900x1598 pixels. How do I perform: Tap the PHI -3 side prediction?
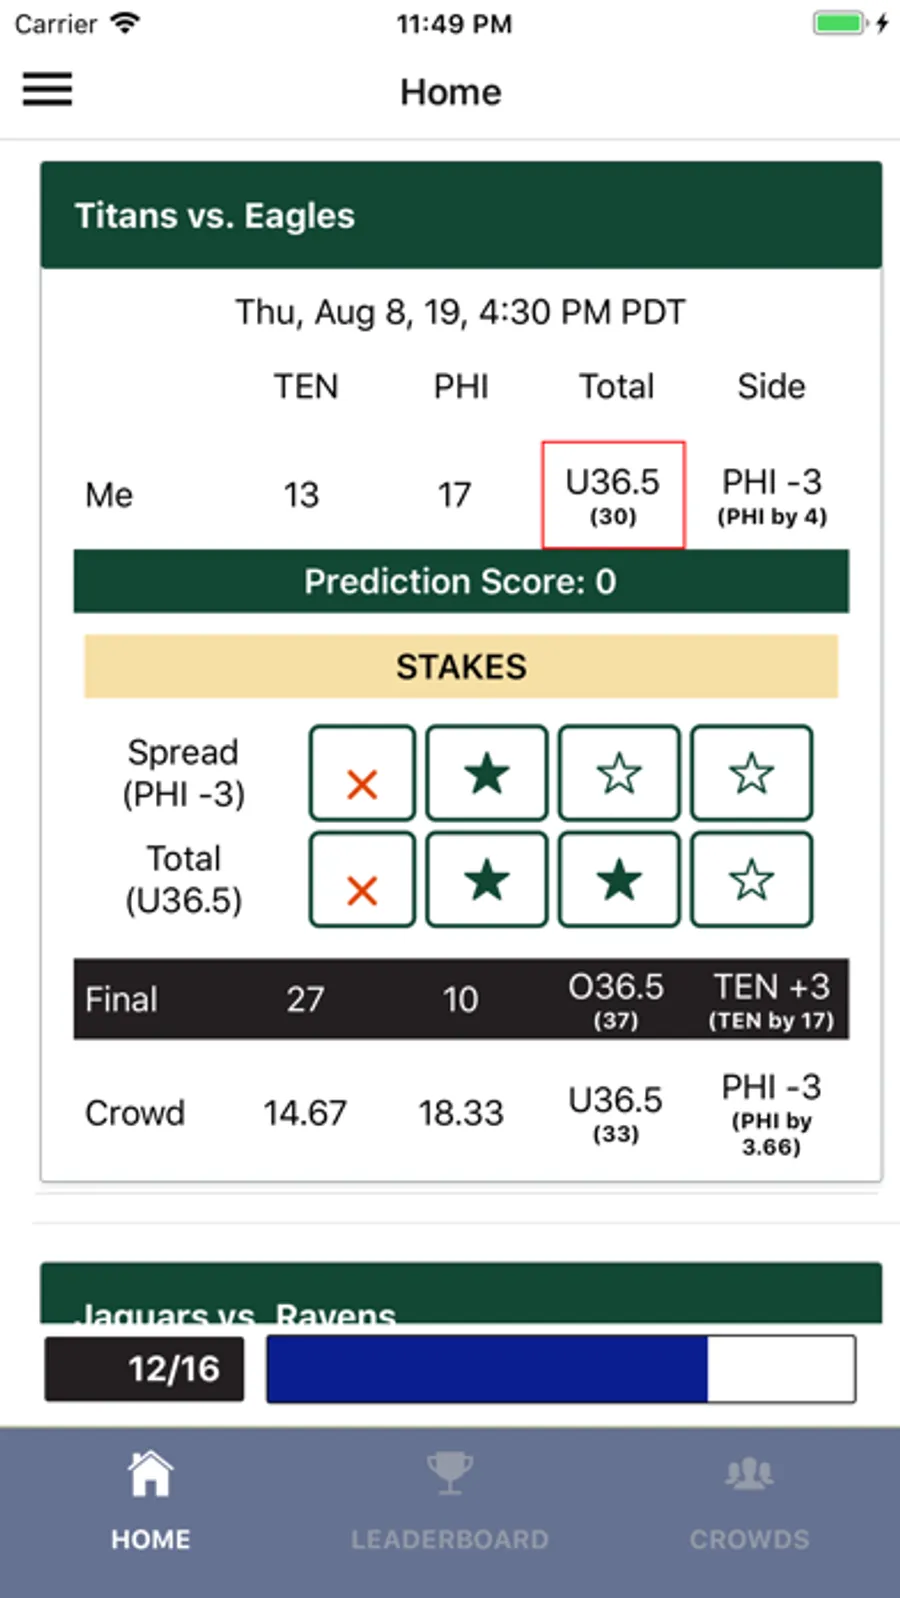(x=771, y=495)
